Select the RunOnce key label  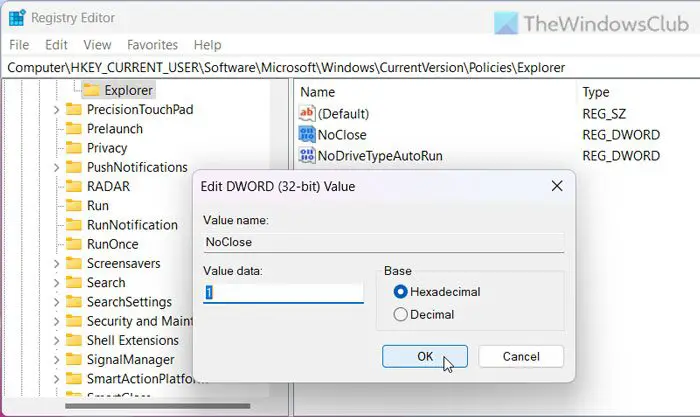[112, 244]
